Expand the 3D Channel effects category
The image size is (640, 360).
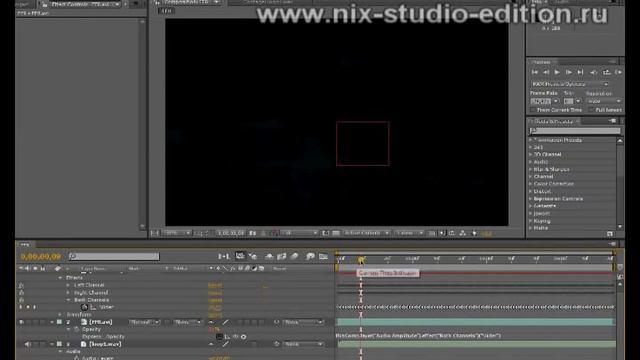[531, 154]
